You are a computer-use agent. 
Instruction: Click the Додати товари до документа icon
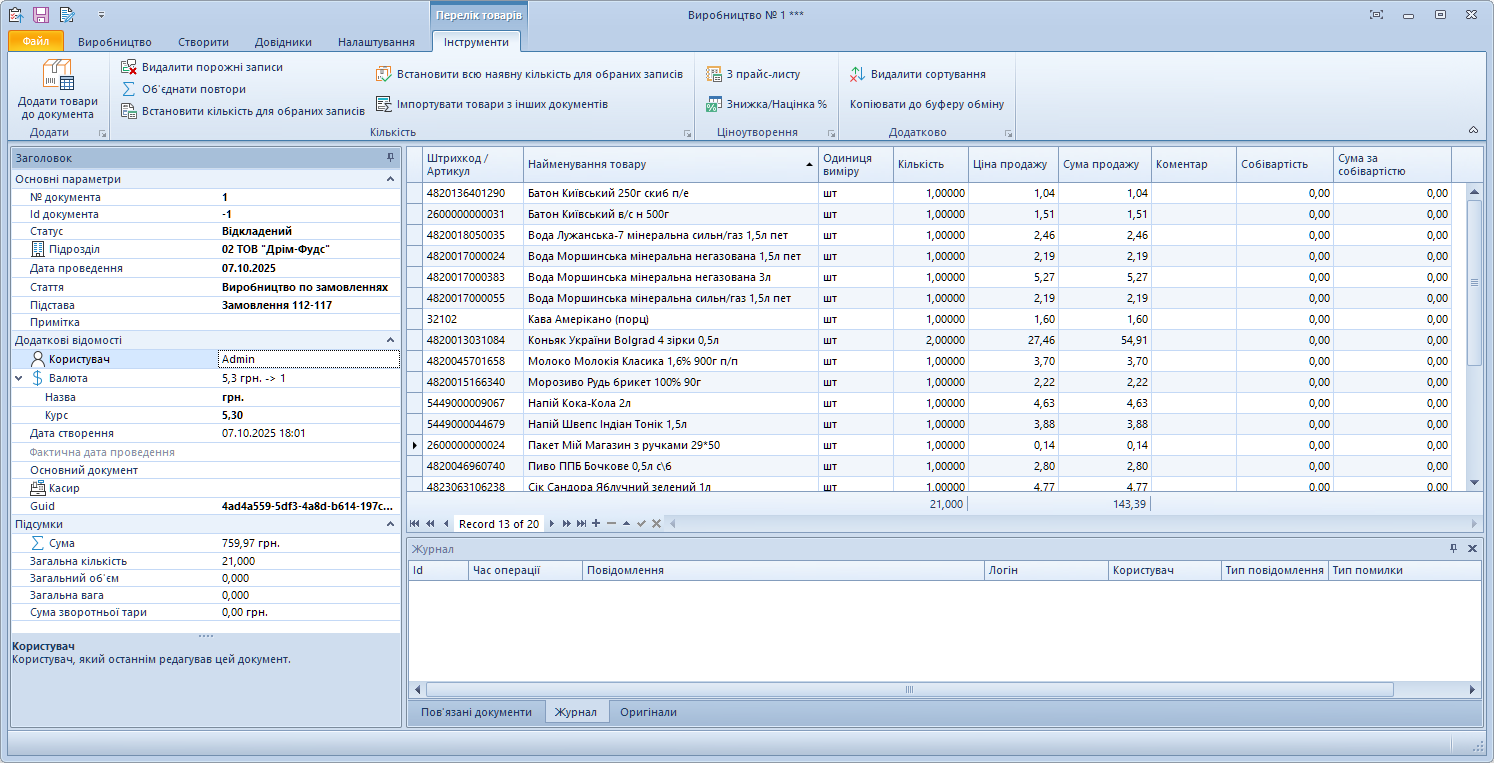click(57, 76)
